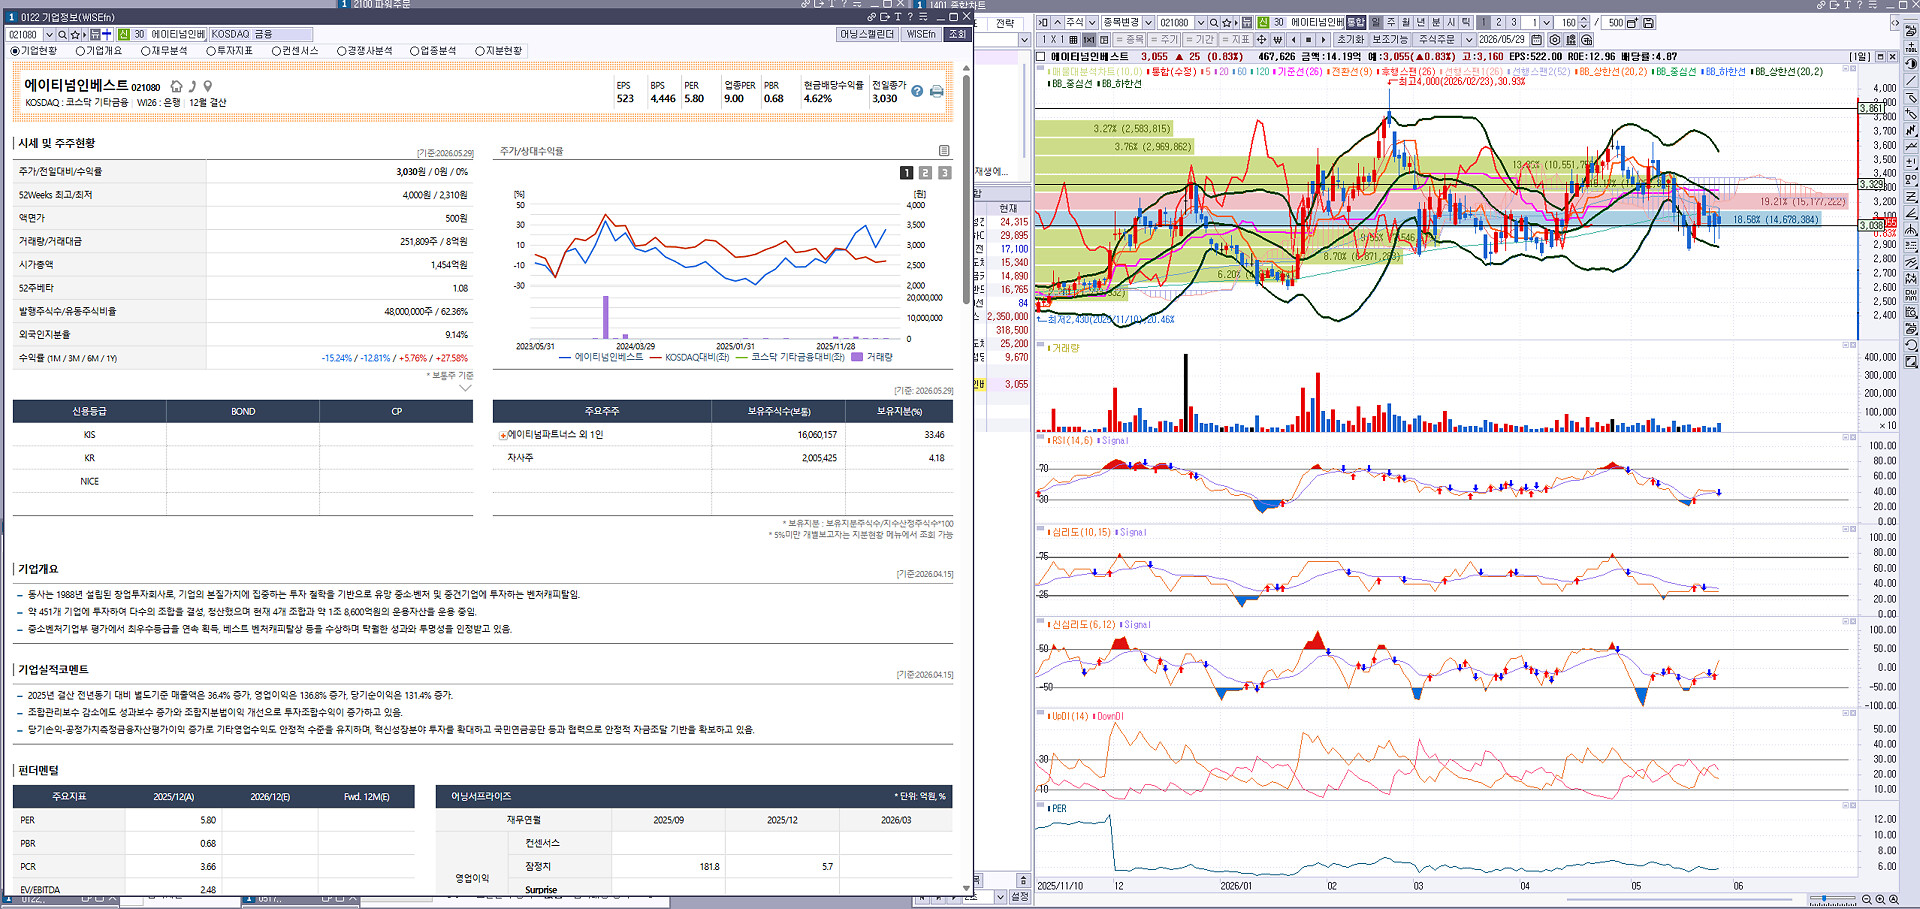Image resolution: width=1920 pixels, height=909 pixels.
Task: Click the location pin icon beside 021080
Action: pyautogui.click(x=207, y=86)
